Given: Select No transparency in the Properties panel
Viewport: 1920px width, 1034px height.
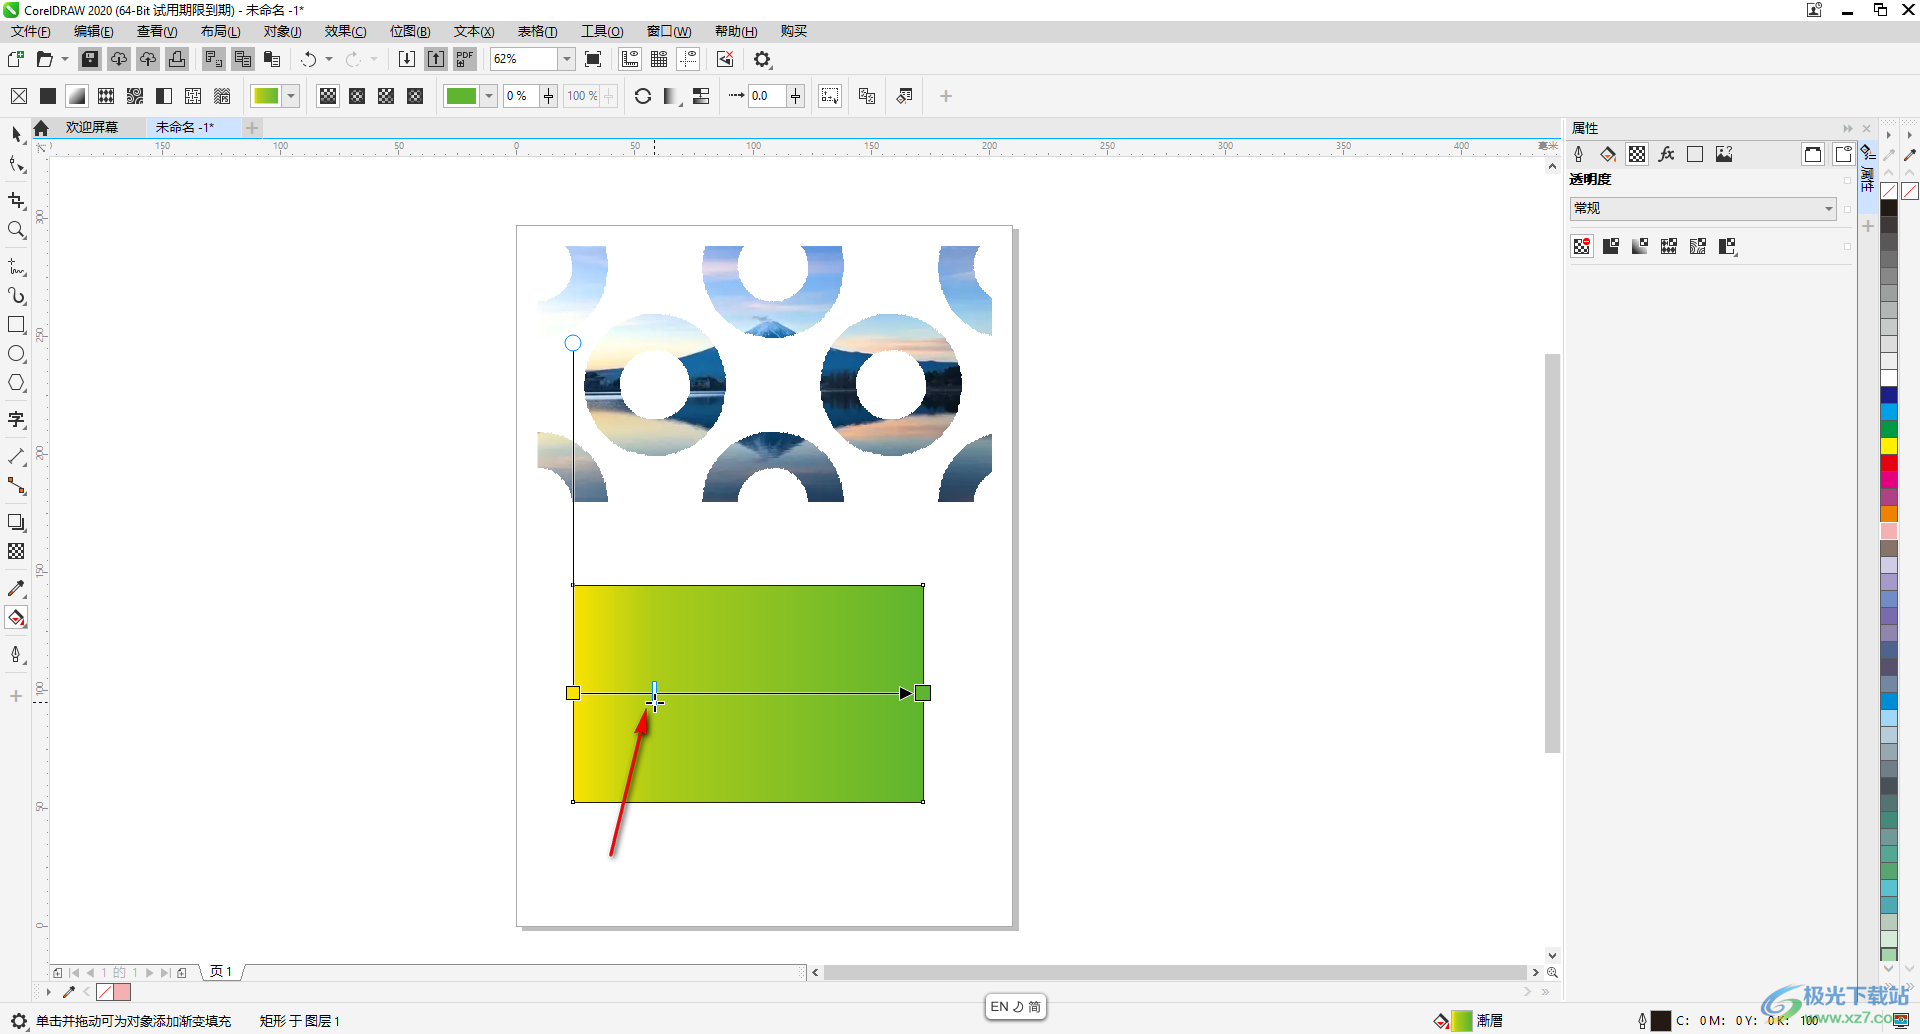Looking at the screenshot, I should tap(1582, 246).
